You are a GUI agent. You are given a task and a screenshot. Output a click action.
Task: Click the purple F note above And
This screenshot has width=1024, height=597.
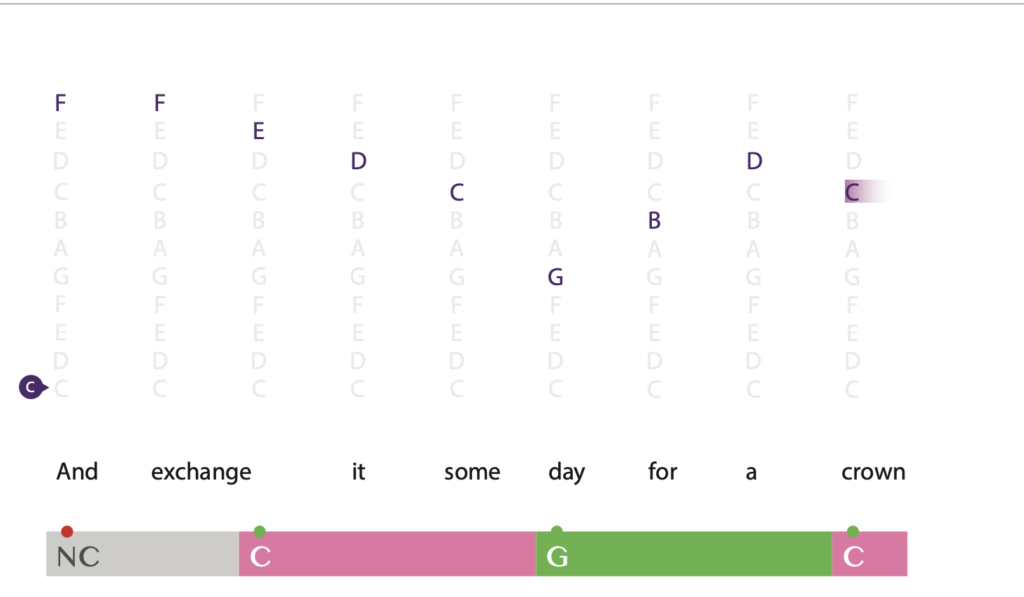60,103
